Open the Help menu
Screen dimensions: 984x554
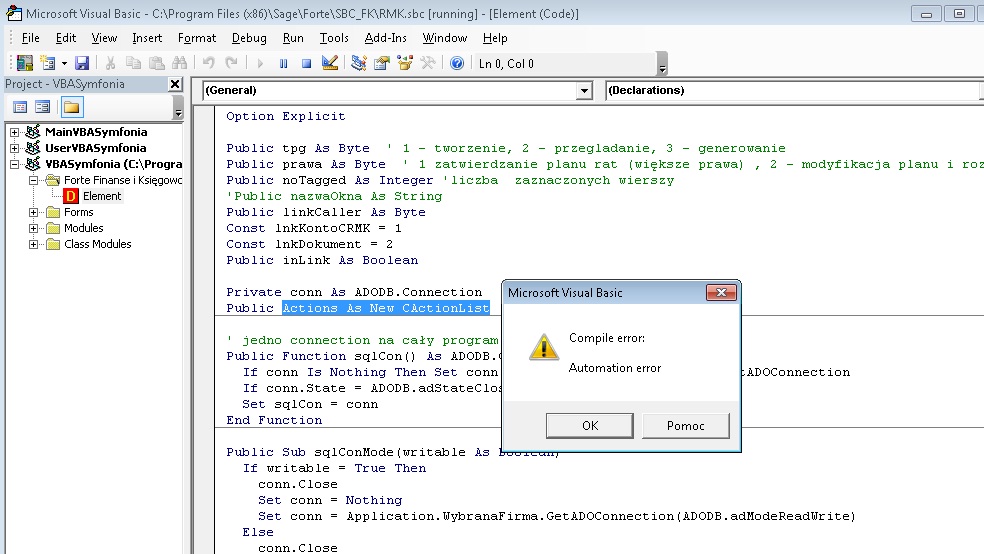tap(495, 38)
